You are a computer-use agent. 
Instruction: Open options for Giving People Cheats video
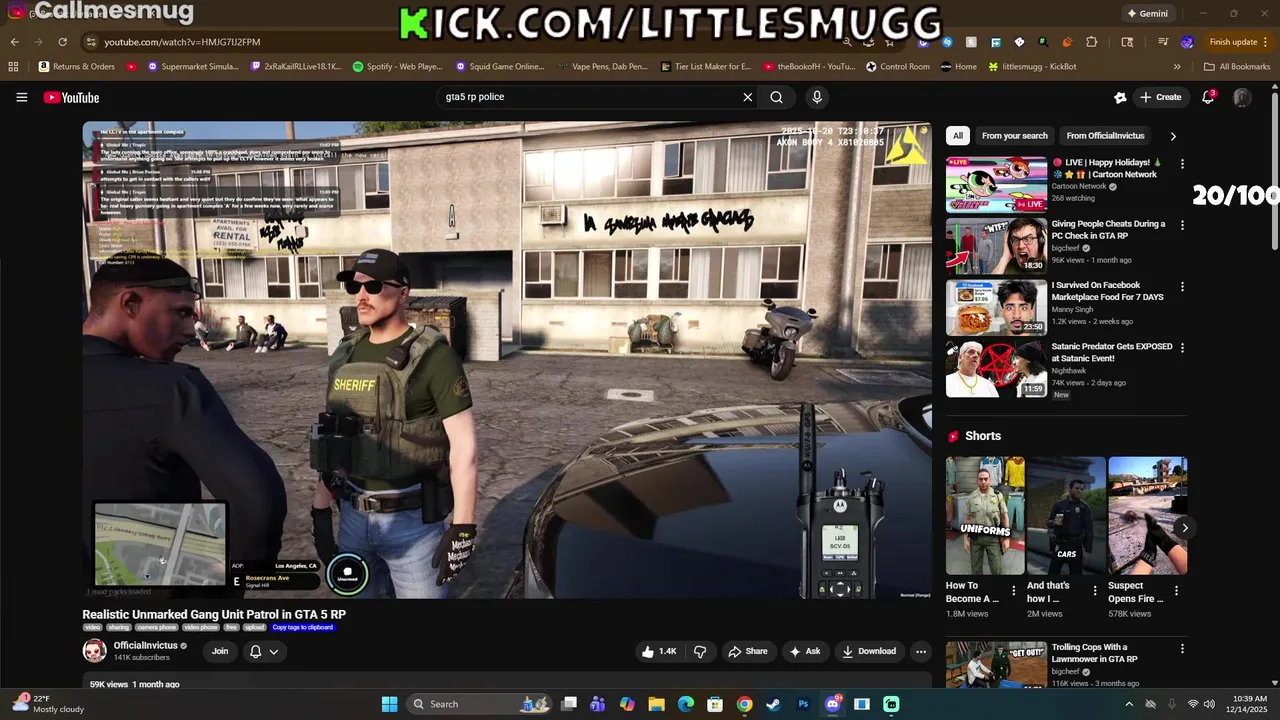[x=1182, y=225]
